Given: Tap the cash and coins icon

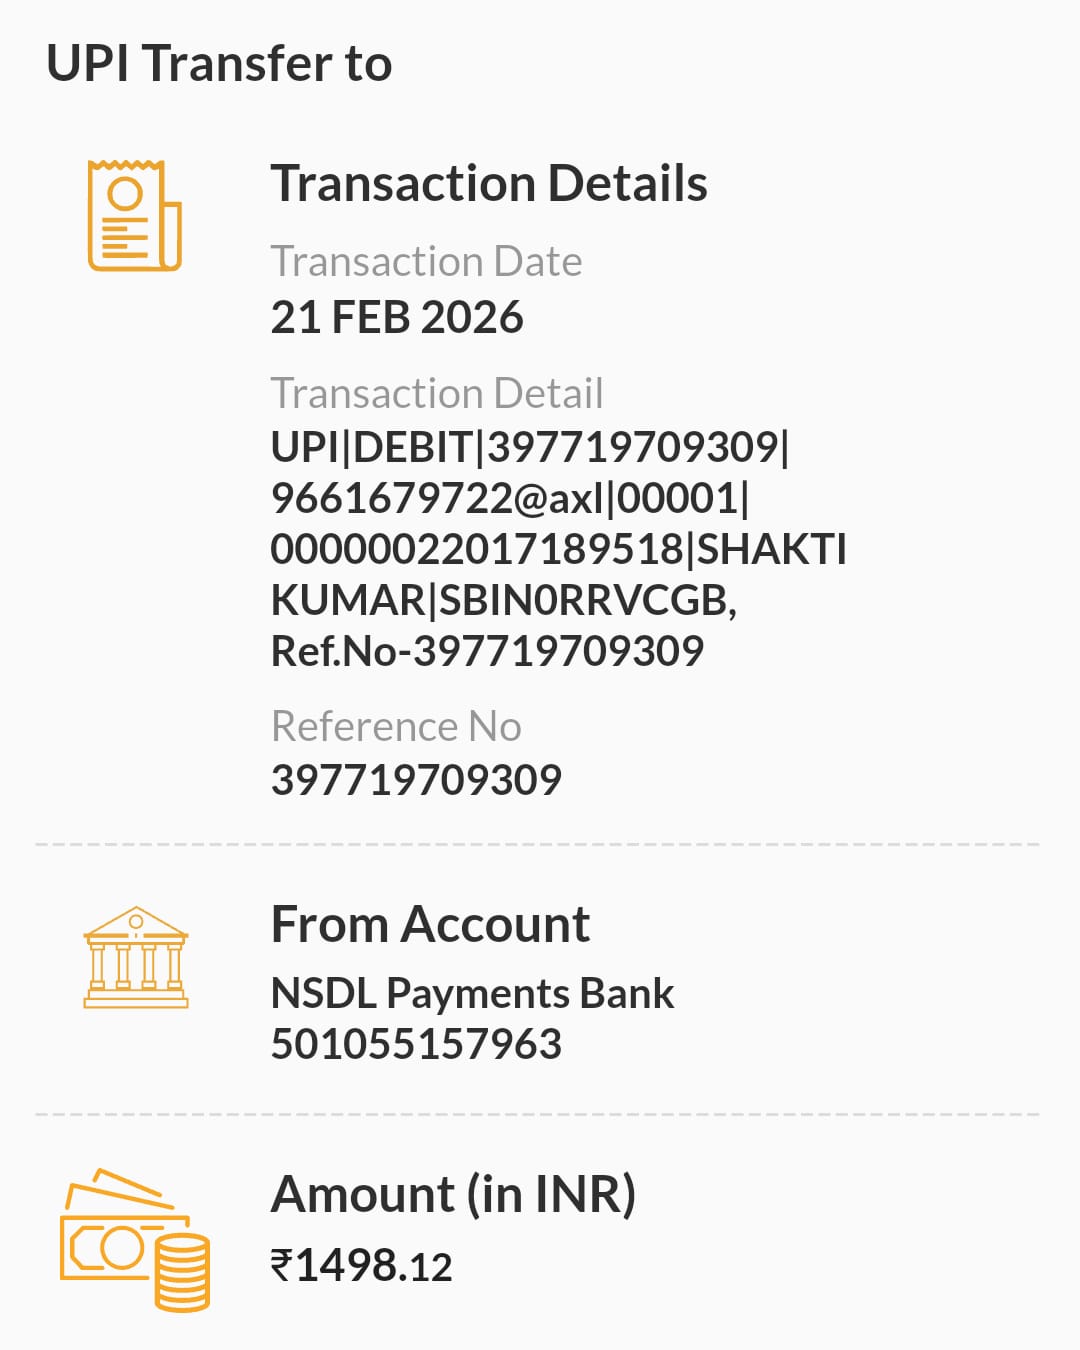Looking at the screenshot, I should 135,1240.
